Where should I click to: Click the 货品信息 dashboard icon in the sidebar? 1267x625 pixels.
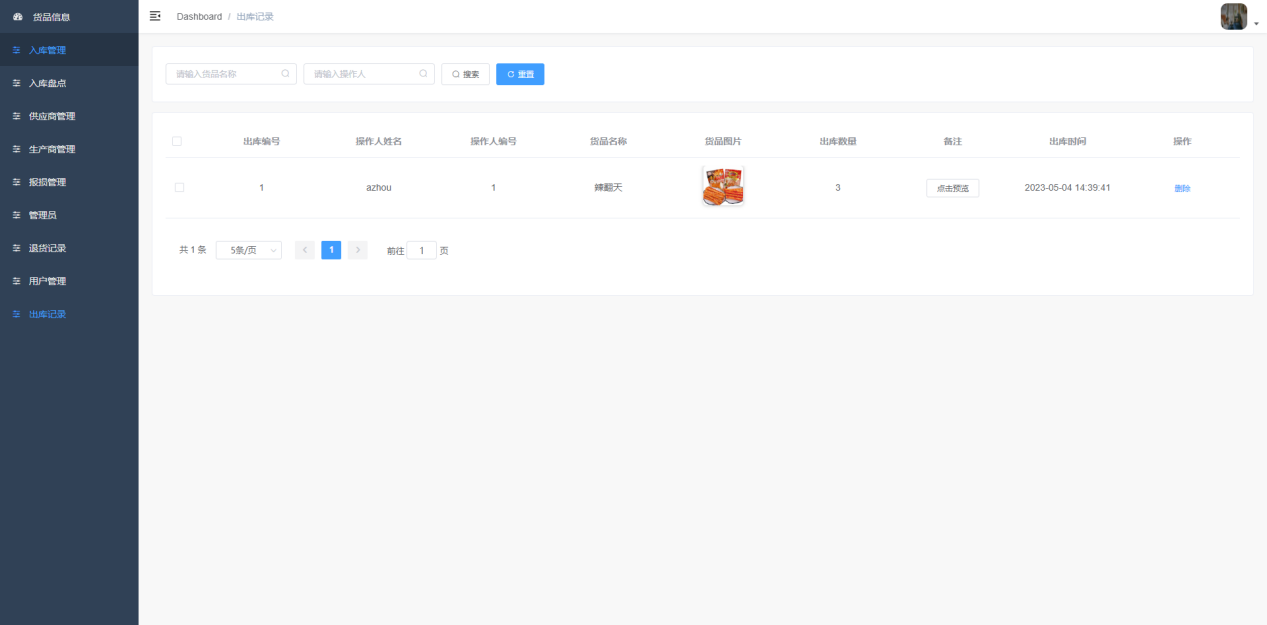tap(18, 16)
